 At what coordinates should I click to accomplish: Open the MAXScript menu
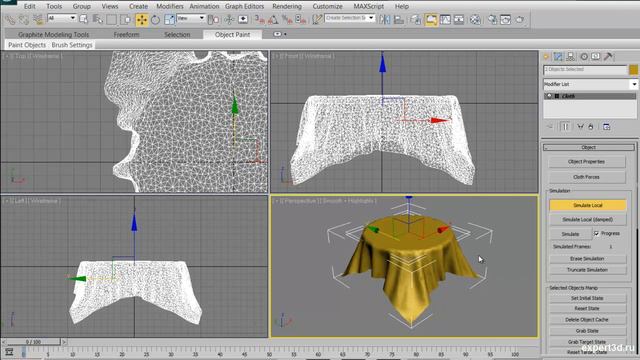369,7
